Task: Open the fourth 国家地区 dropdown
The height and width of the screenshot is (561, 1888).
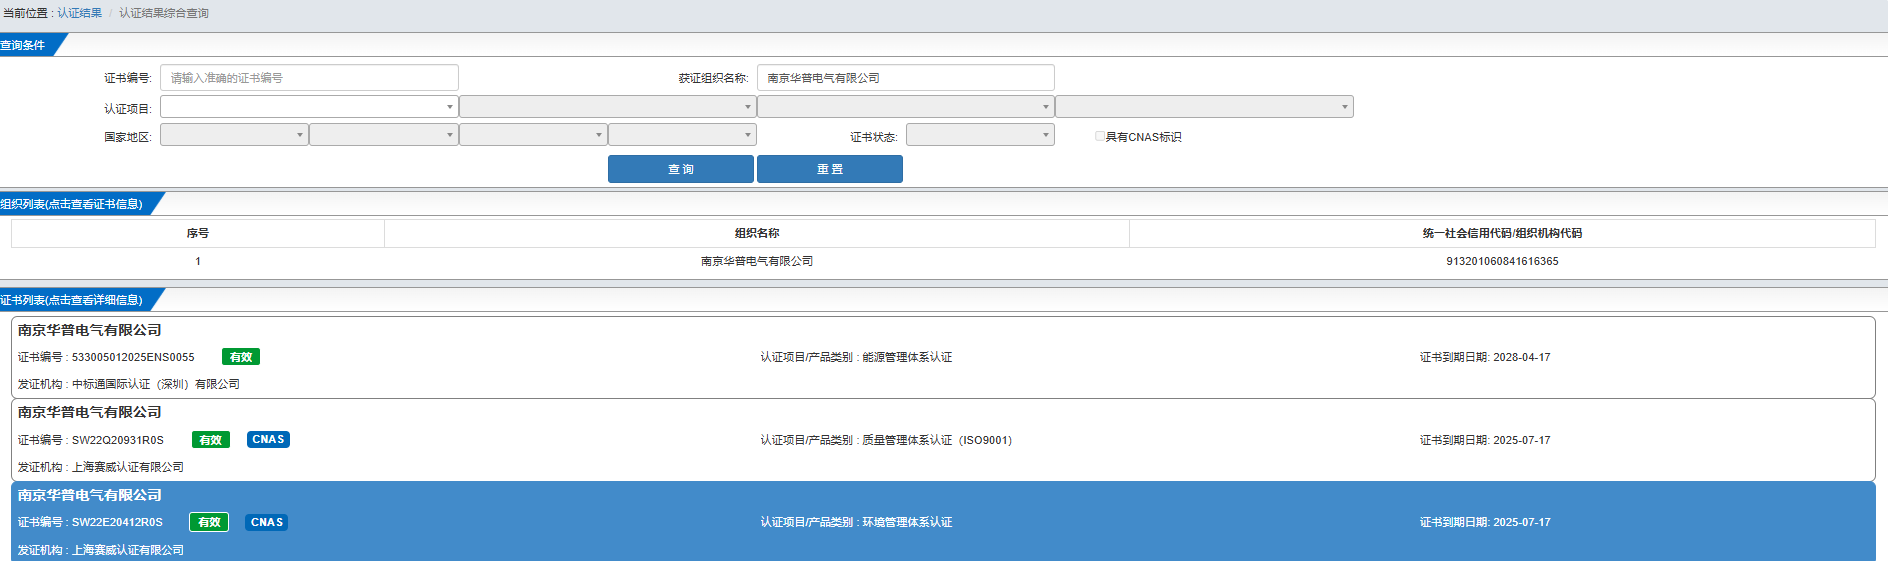Action: pyautogui.click(x=682, y=135)
